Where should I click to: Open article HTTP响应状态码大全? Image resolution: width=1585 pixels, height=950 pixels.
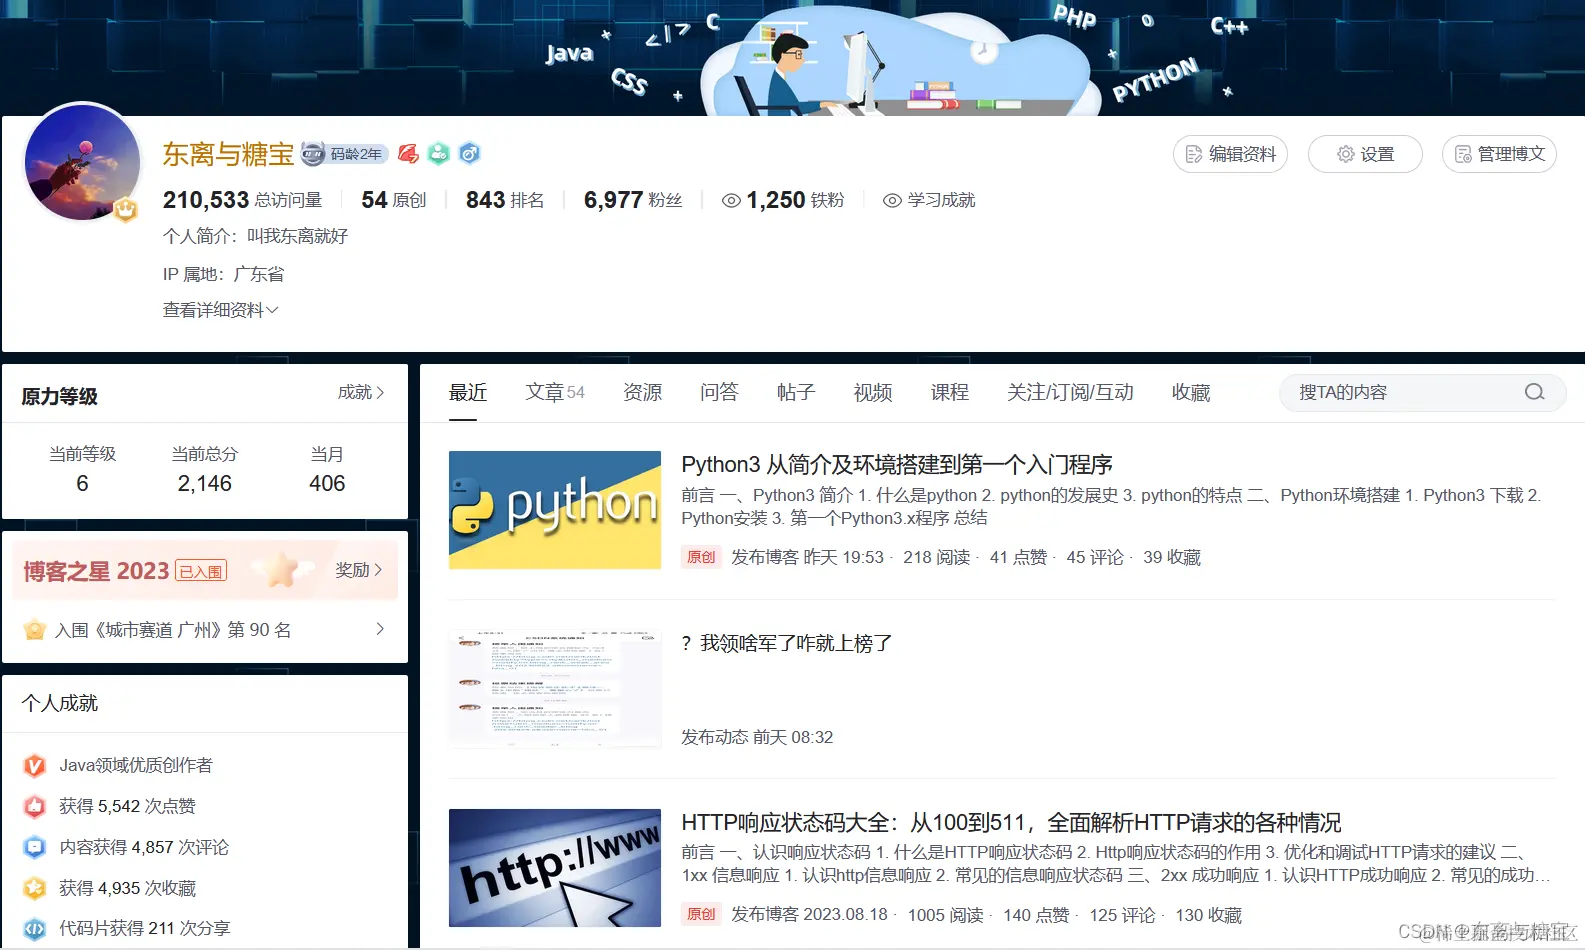point(1011,822)
